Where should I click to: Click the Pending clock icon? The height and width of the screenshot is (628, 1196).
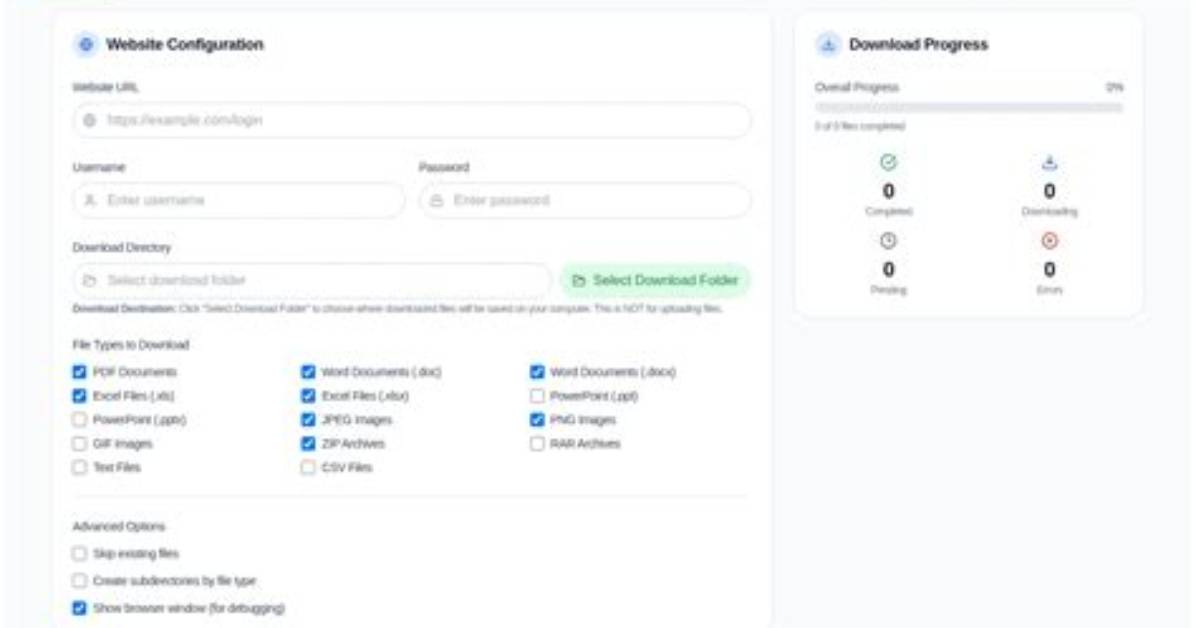click(x=889, y=240)
